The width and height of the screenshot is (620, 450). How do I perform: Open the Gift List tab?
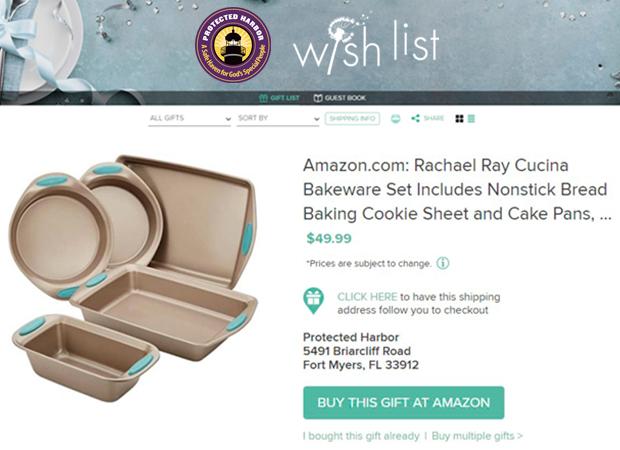[279, 98]
